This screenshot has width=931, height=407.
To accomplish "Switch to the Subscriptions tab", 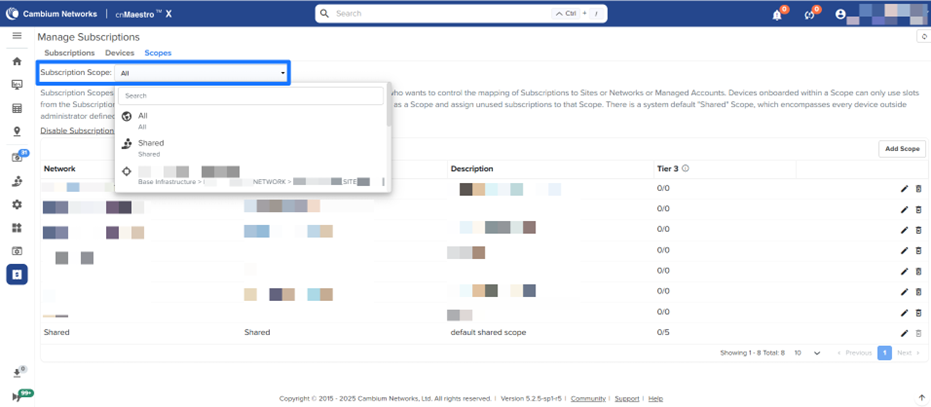I will coord(69,52).
